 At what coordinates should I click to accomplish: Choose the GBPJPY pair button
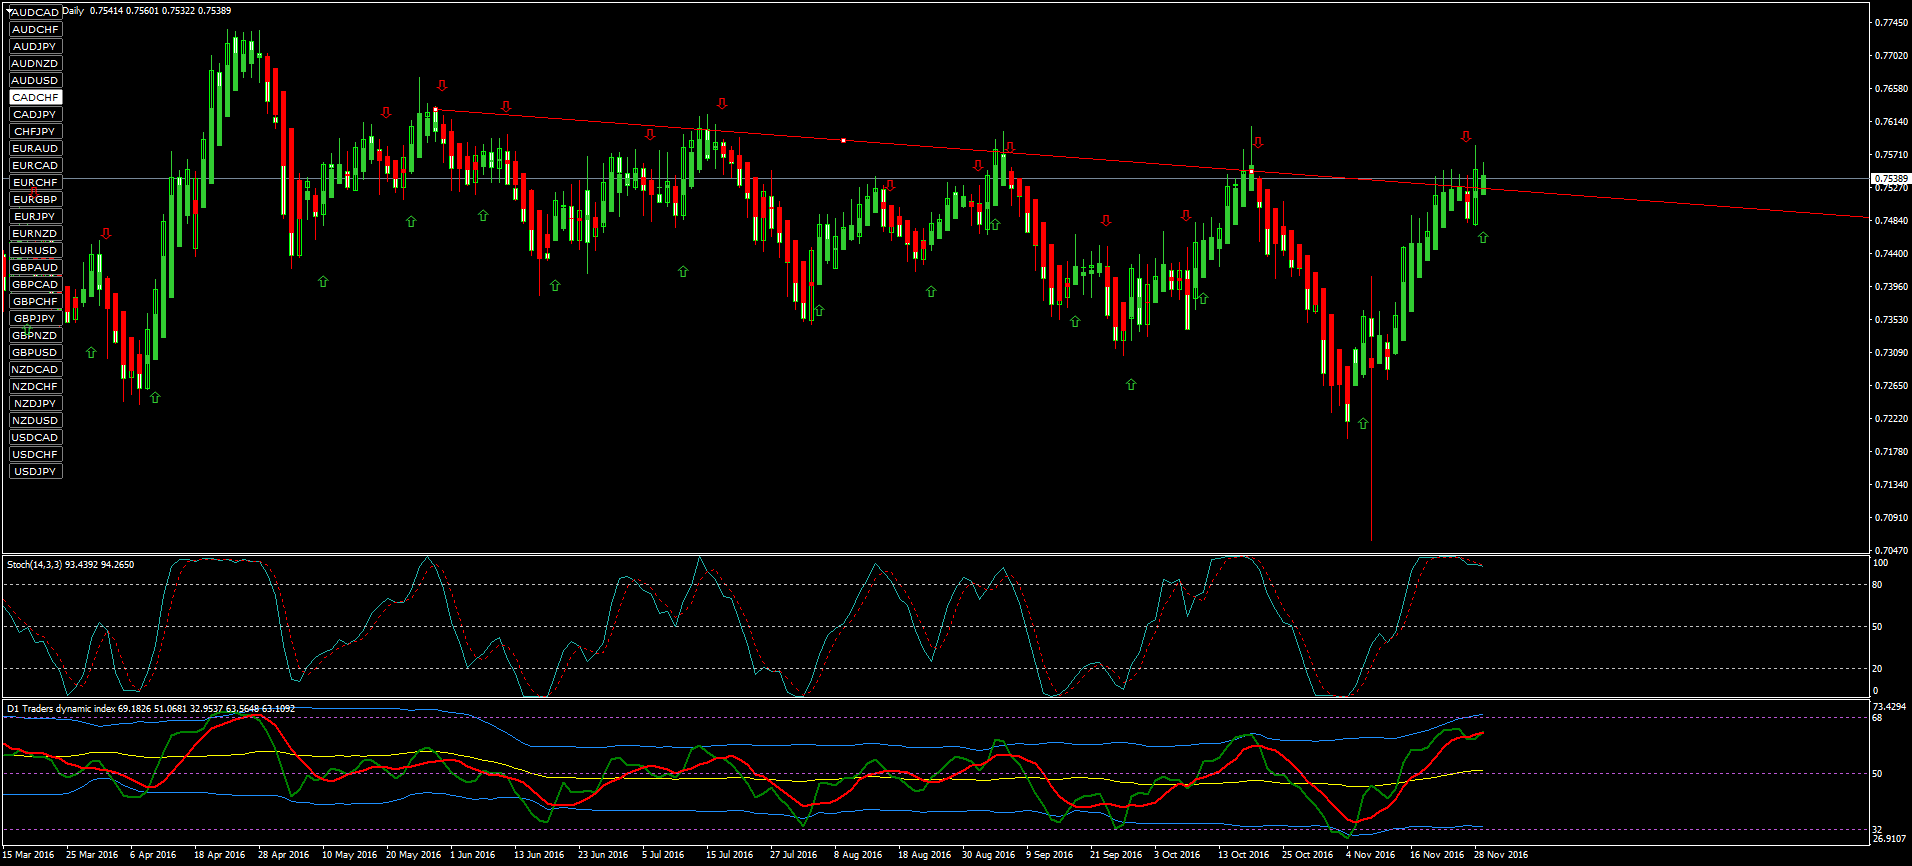(35, 319)
